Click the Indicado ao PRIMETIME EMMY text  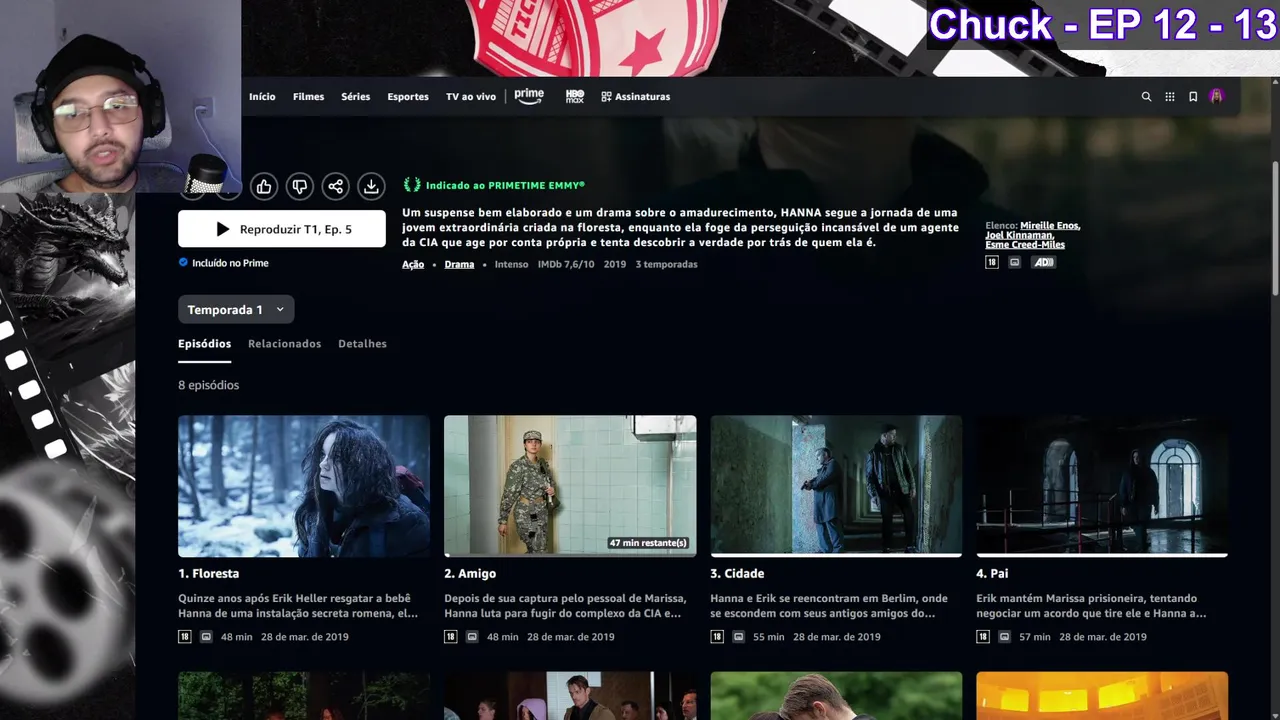(x=505, y=186)
